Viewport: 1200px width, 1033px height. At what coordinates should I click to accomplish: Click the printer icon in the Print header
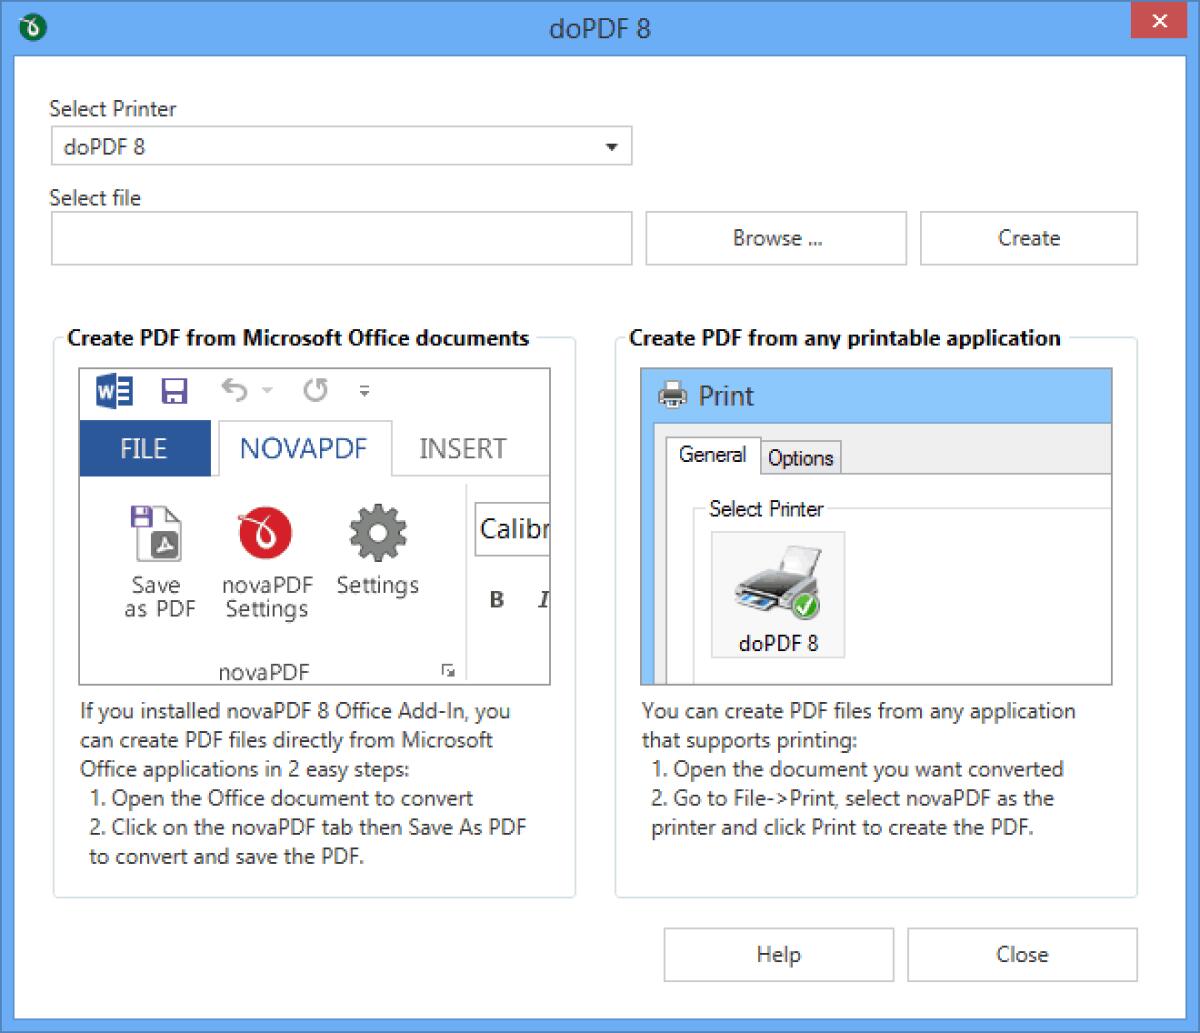click(673, 396)
